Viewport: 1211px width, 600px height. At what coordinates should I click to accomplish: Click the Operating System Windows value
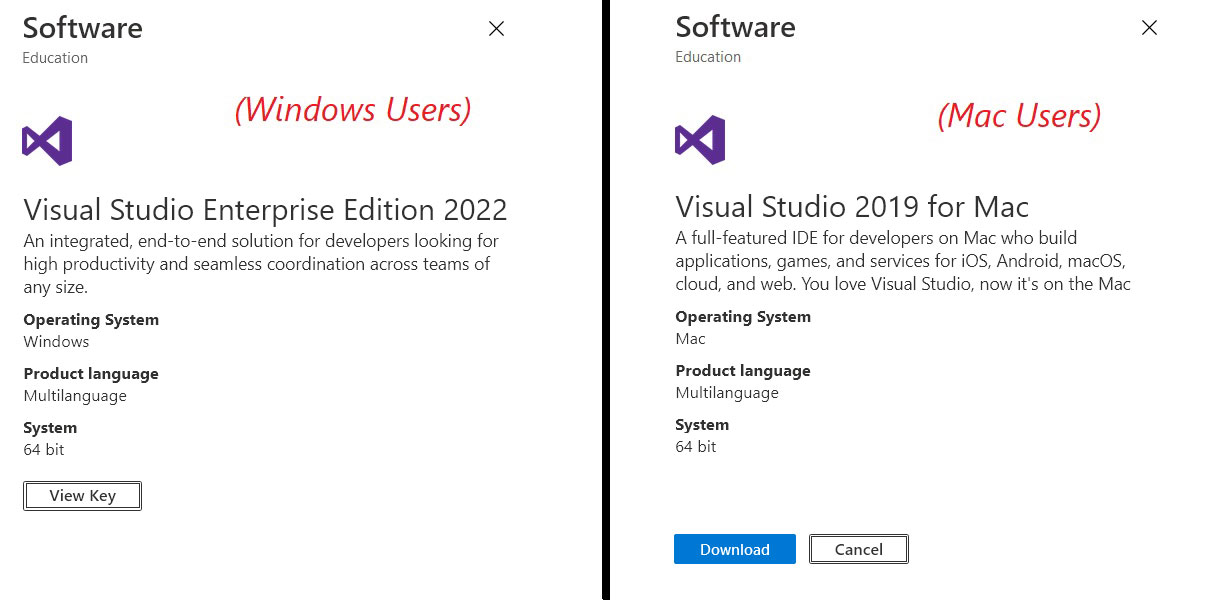(56, 341)
